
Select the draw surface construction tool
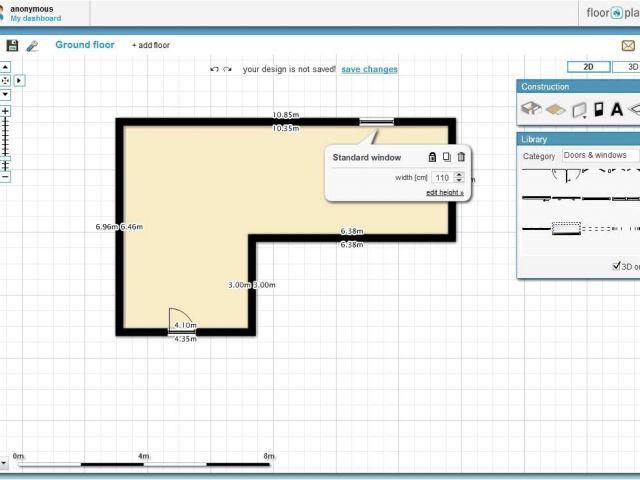click(555, 109)
